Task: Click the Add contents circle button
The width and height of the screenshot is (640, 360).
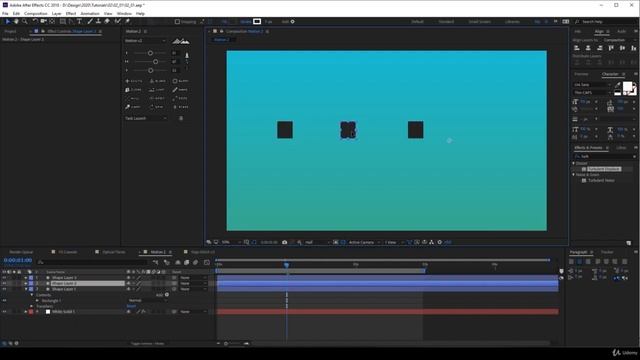Action: pyautogui.click(x=167, y=295)
